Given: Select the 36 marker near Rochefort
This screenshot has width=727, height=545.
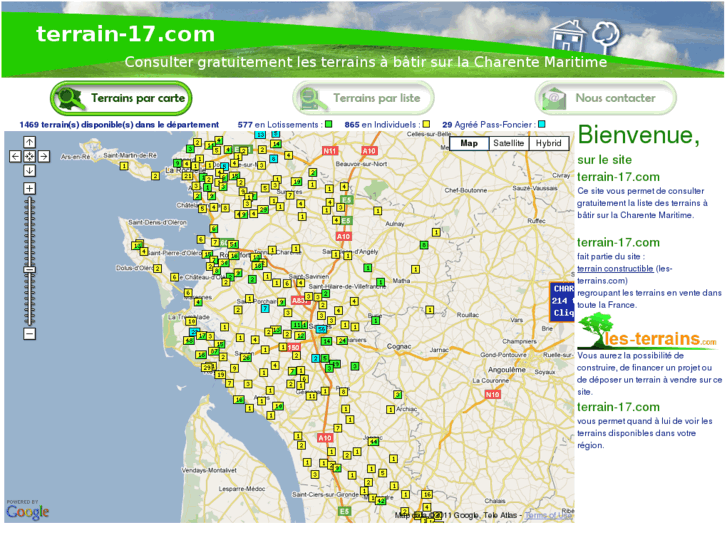Looking at the screenshot, I should point(223,263).
